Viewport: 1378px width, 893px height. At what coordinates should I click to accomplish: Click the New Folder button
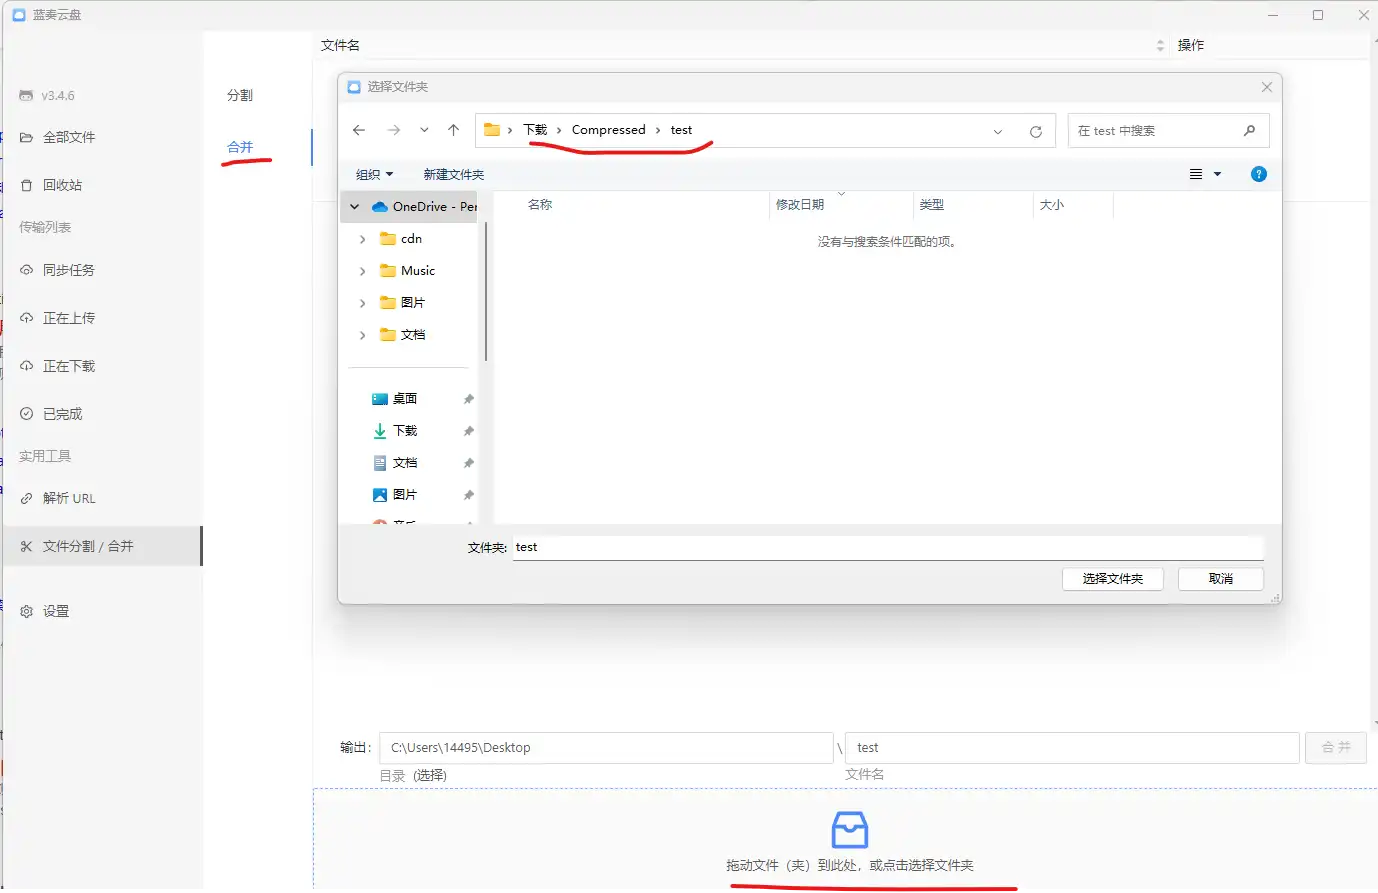(453, 174)
